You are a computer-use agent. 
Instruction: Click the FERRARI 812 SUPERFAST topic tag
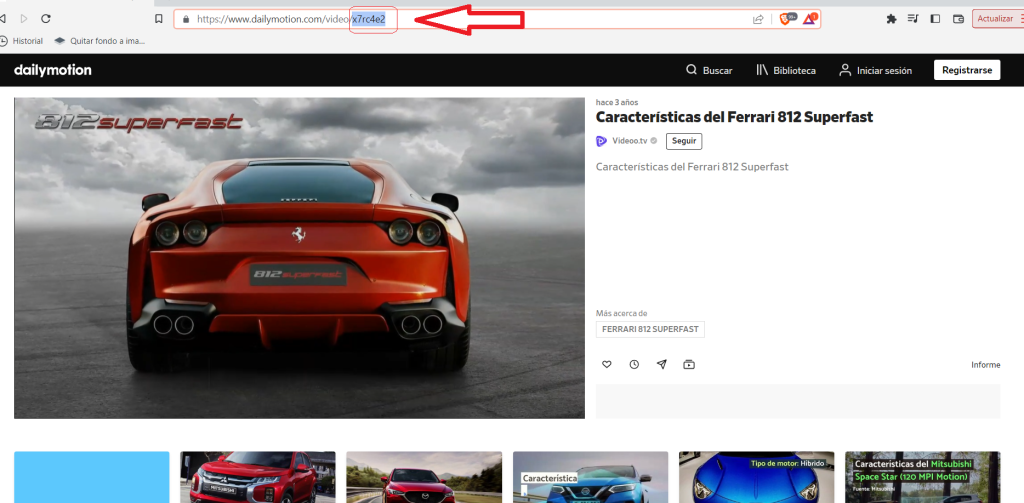coord(650,329)
